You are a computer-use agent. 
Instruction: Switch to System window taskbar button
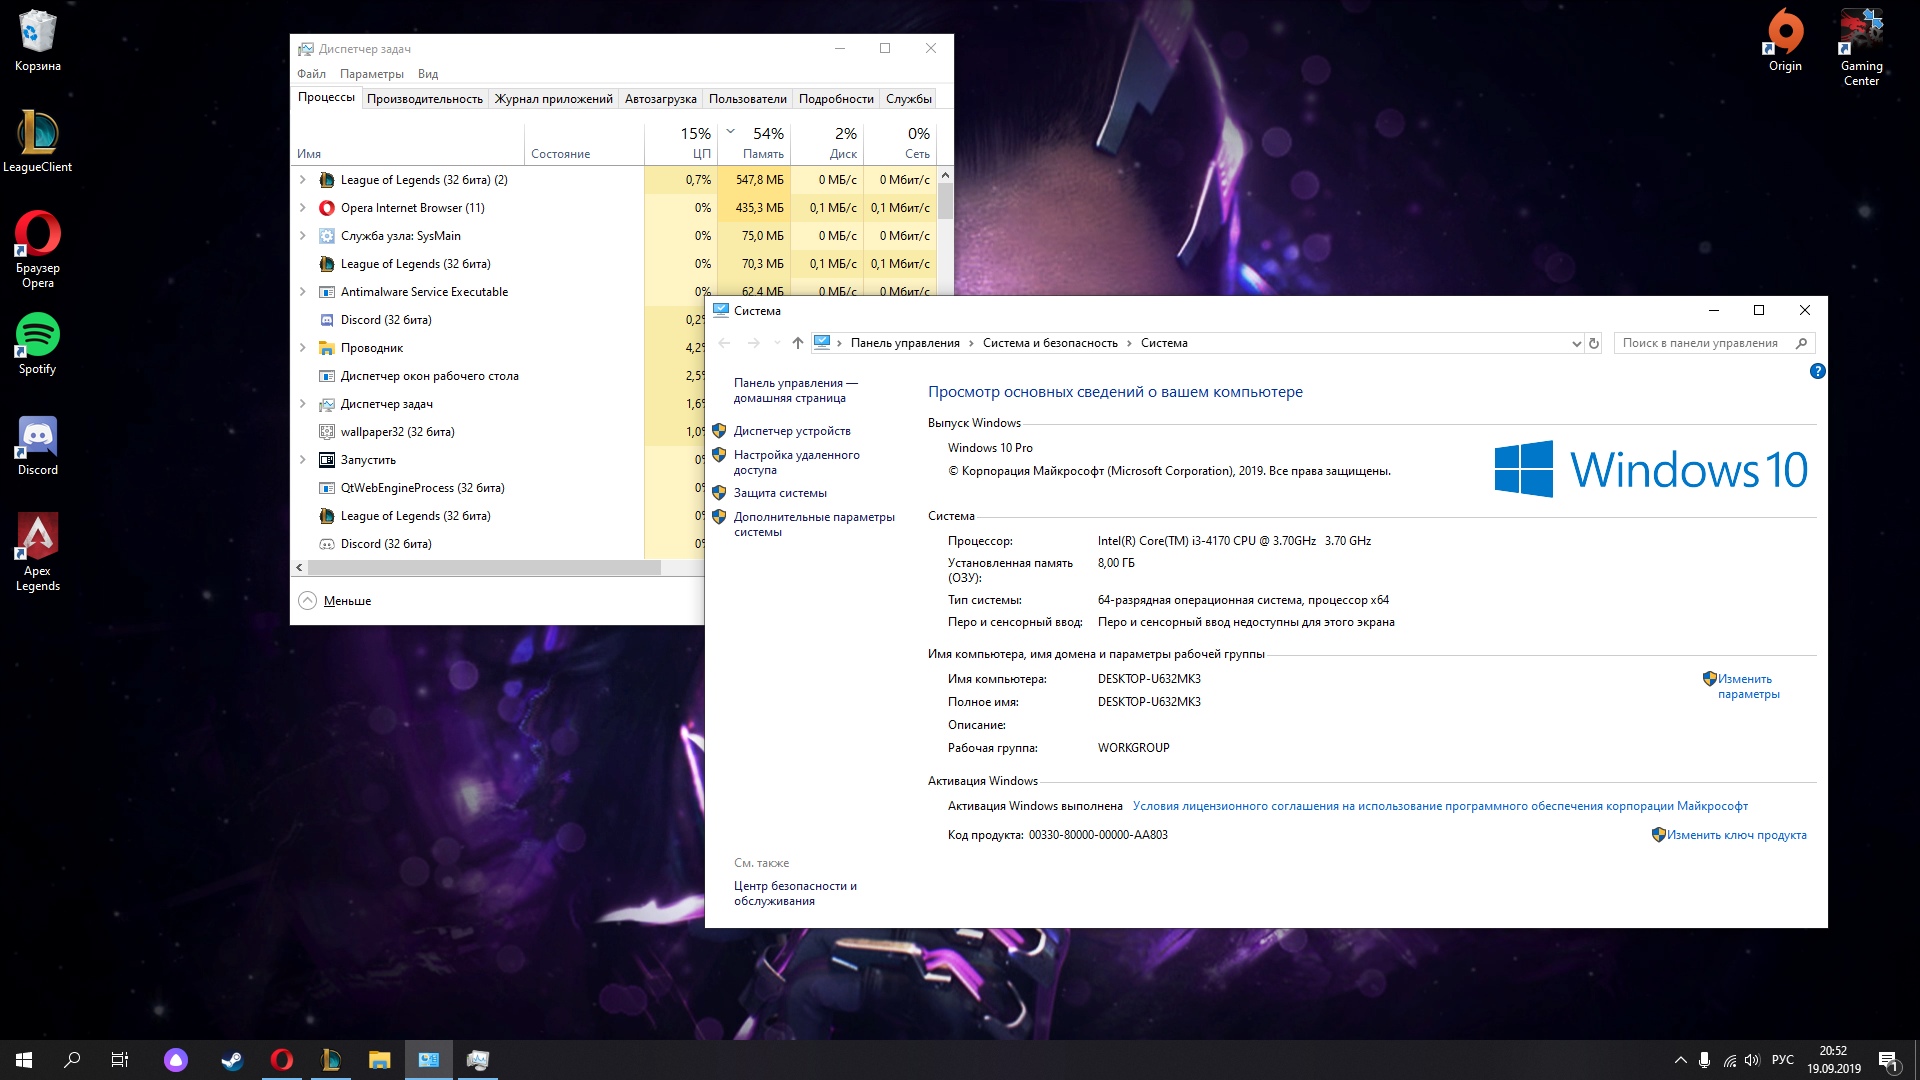pos(429,1060)
